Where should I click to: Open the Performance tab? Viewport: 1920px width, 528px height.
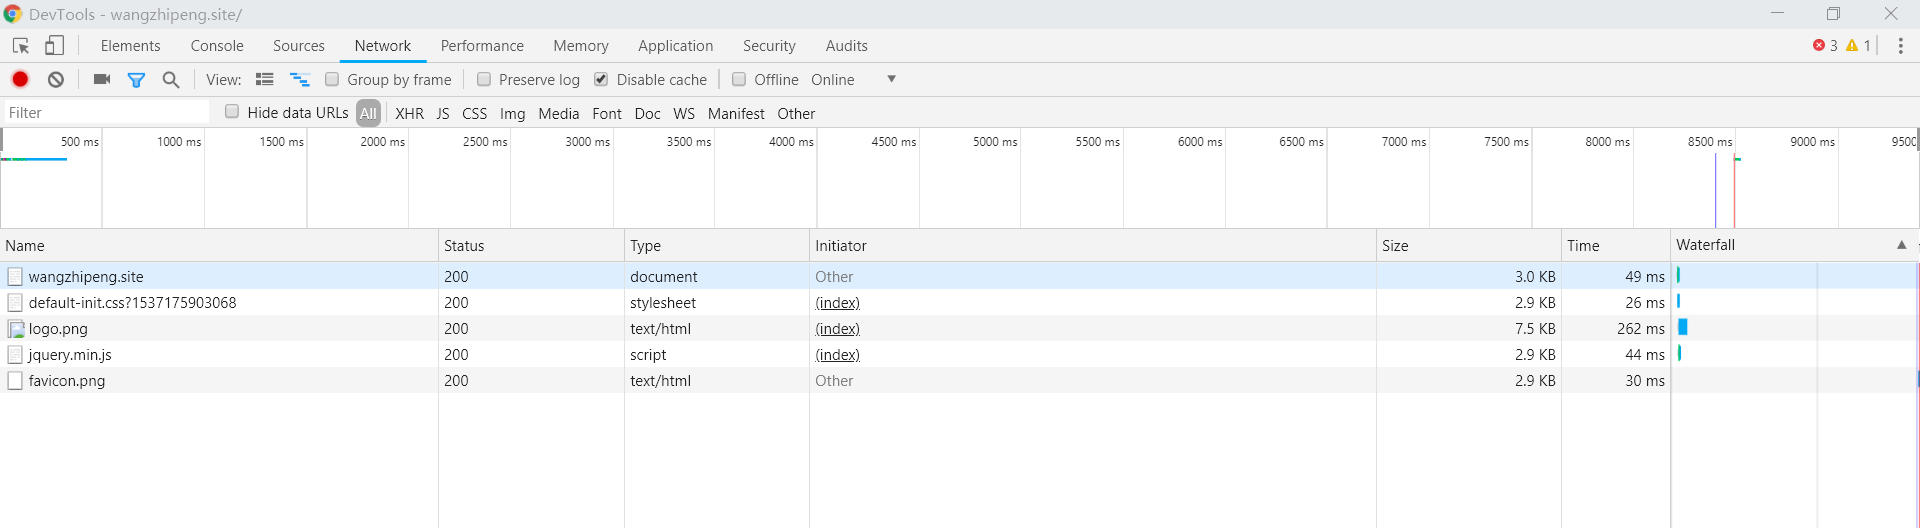coord(482,46)
